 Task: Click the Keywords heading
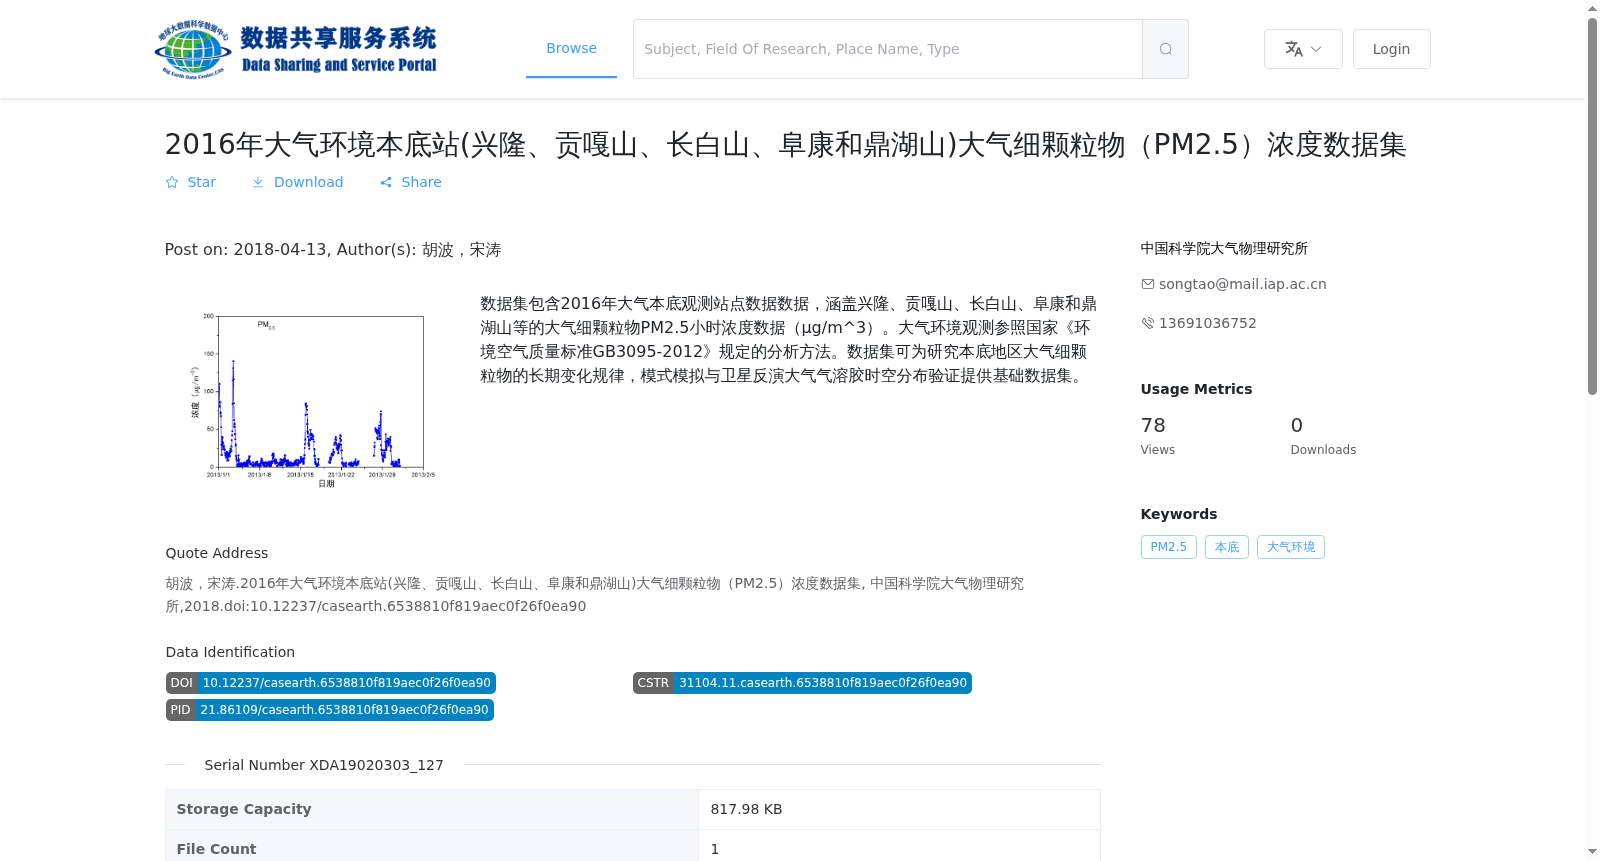[1179, 514]
